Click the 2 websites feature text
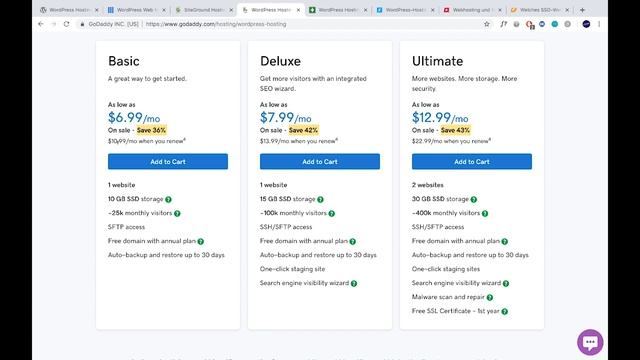 click(427, 185)
